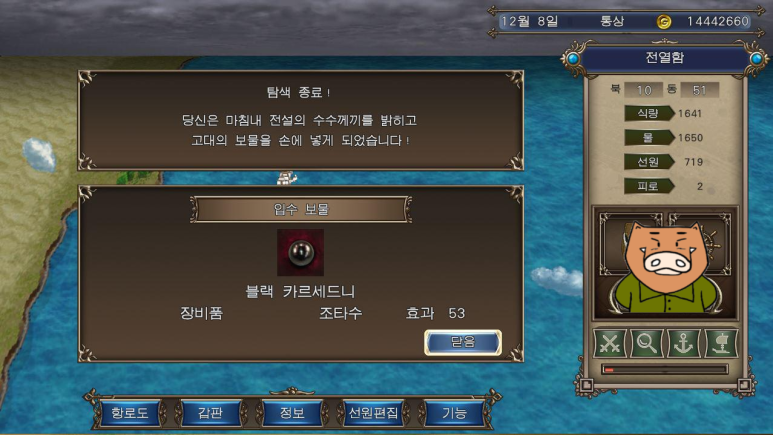
Task: Click the 기능 function button
Action: pos(454,413)
